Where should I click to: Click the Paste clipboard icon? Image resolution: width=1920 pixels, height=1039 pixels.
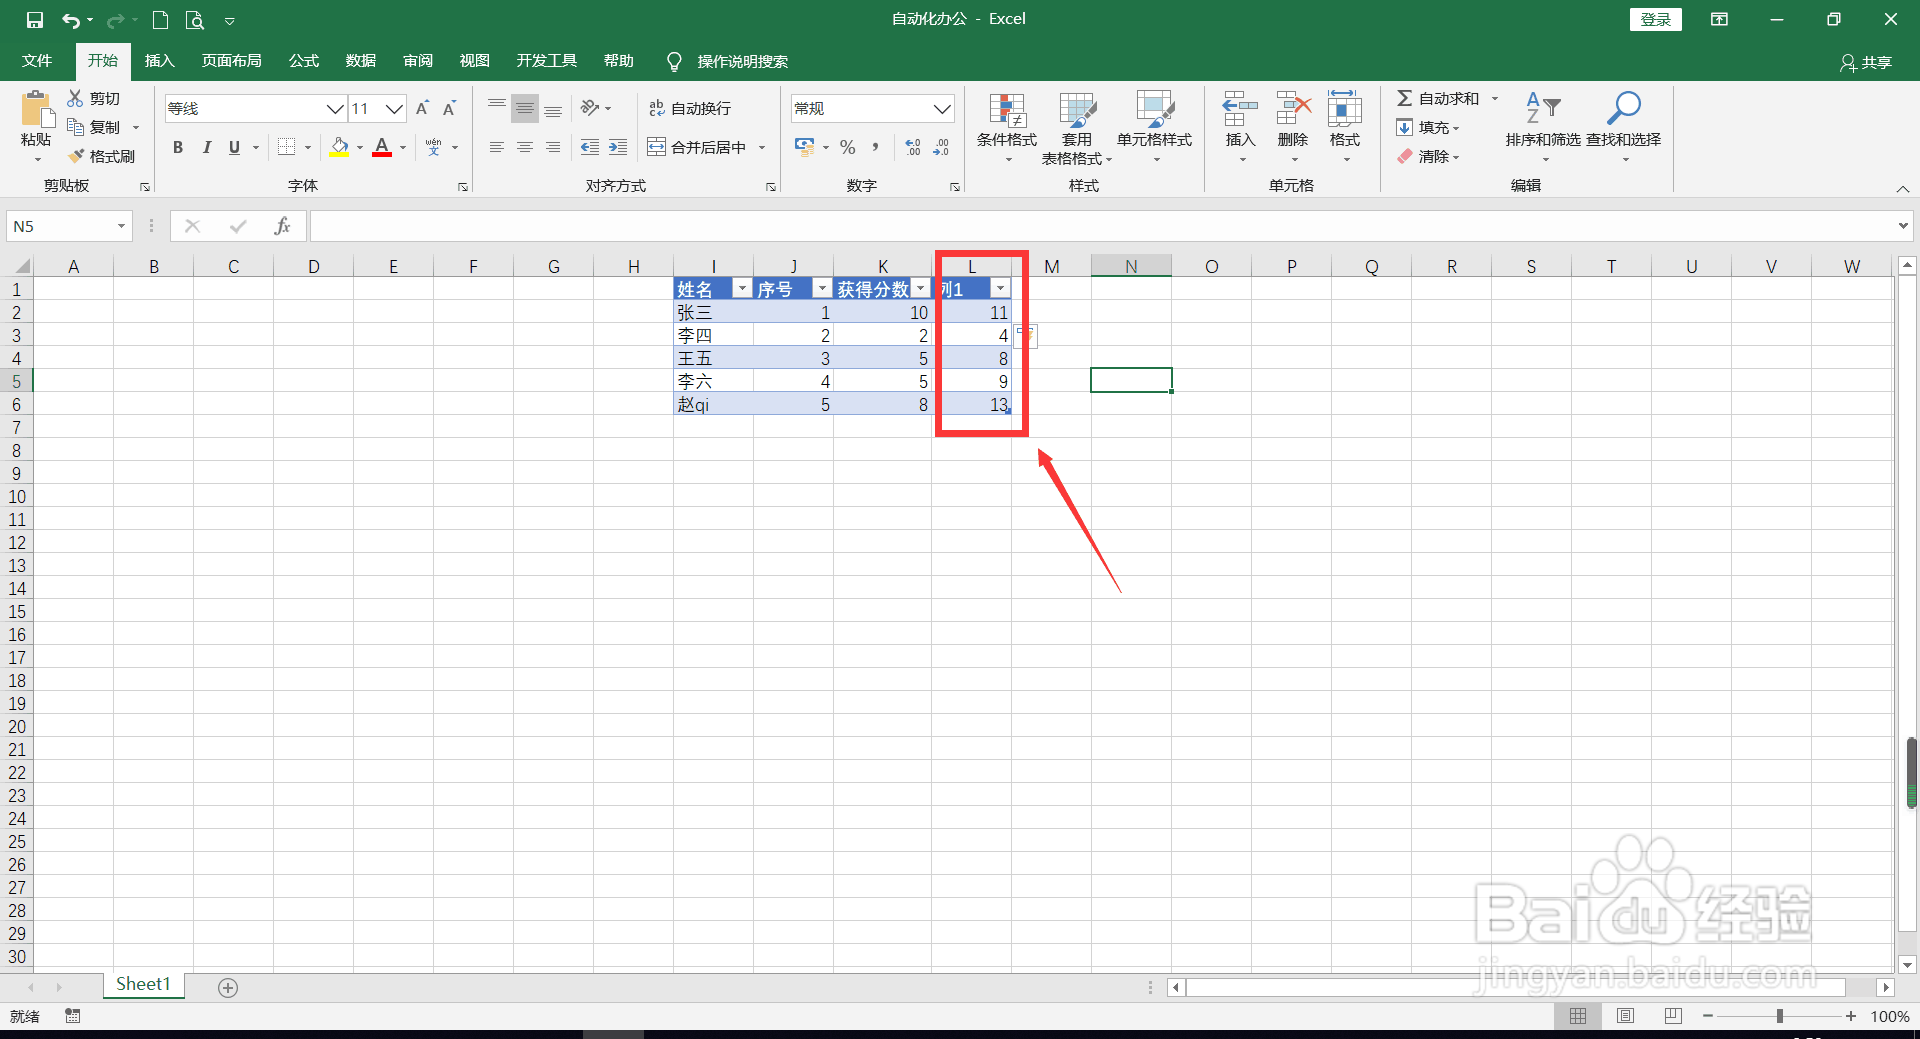[x=37, y=109]
